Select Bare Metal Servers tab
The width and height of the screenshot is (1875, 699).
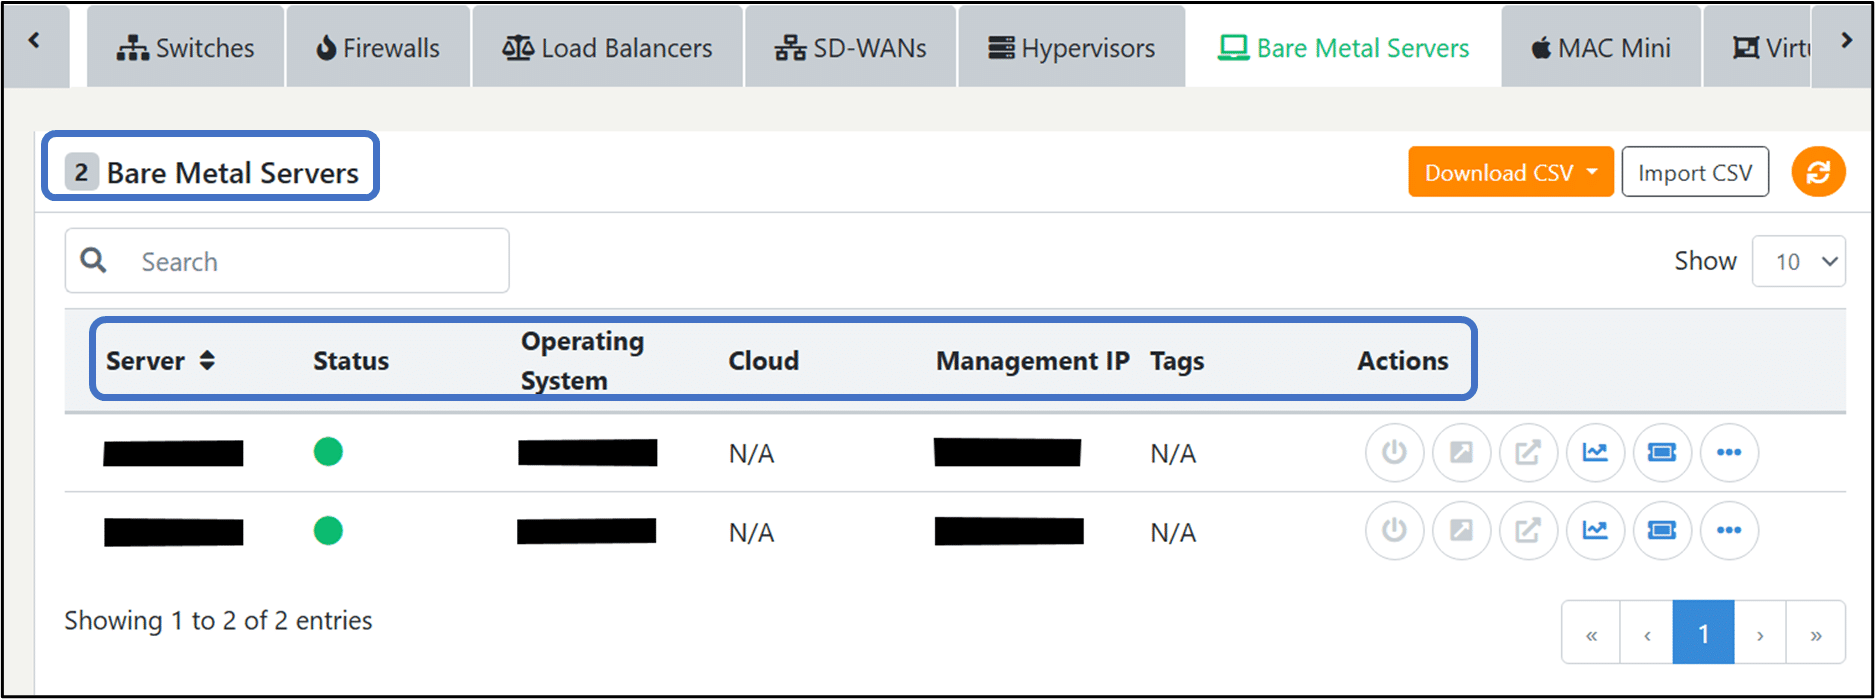[x=1343, y=48]
